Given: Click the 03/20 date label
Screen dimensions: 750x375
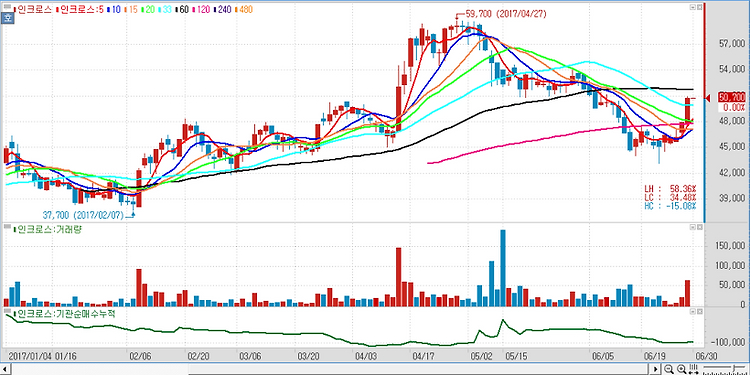Looking at the screenshot, I should [x=309, y=356].
